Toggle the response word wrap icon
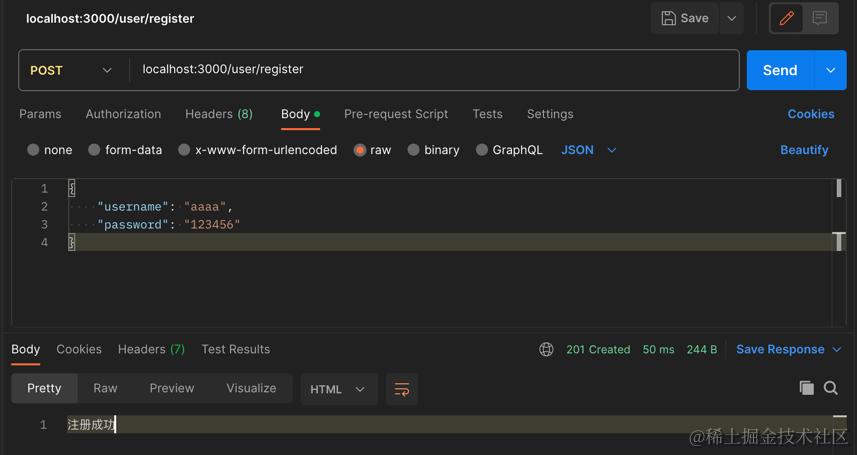 402,389
